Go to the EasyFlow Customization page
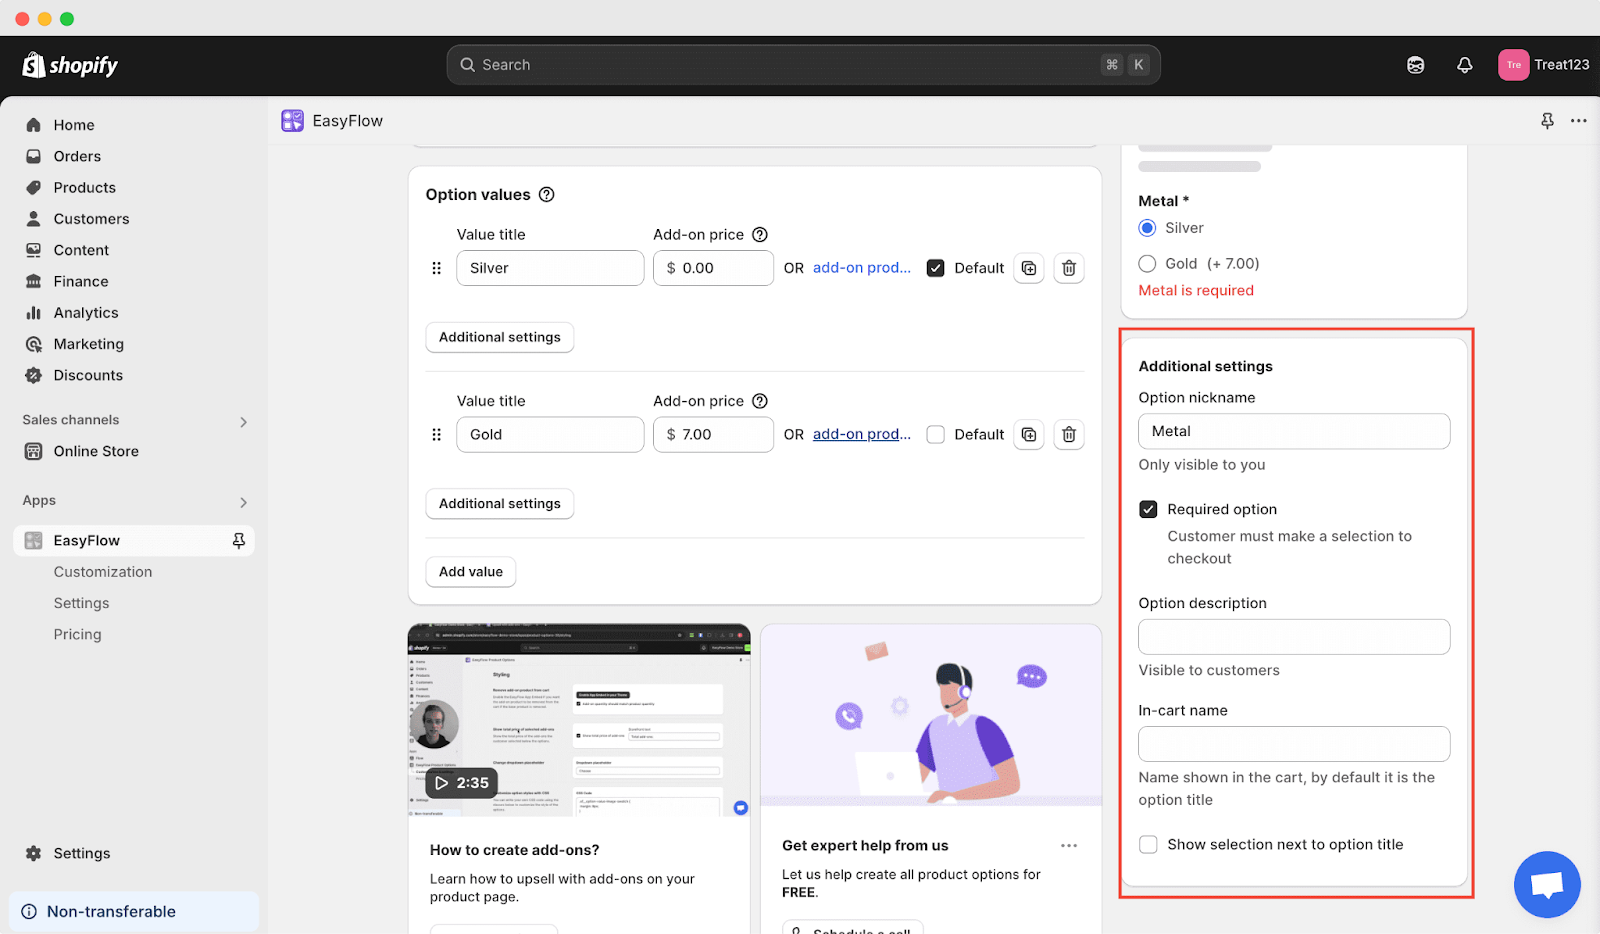Screen dimensions: 1600x934 tap(103, 572)
